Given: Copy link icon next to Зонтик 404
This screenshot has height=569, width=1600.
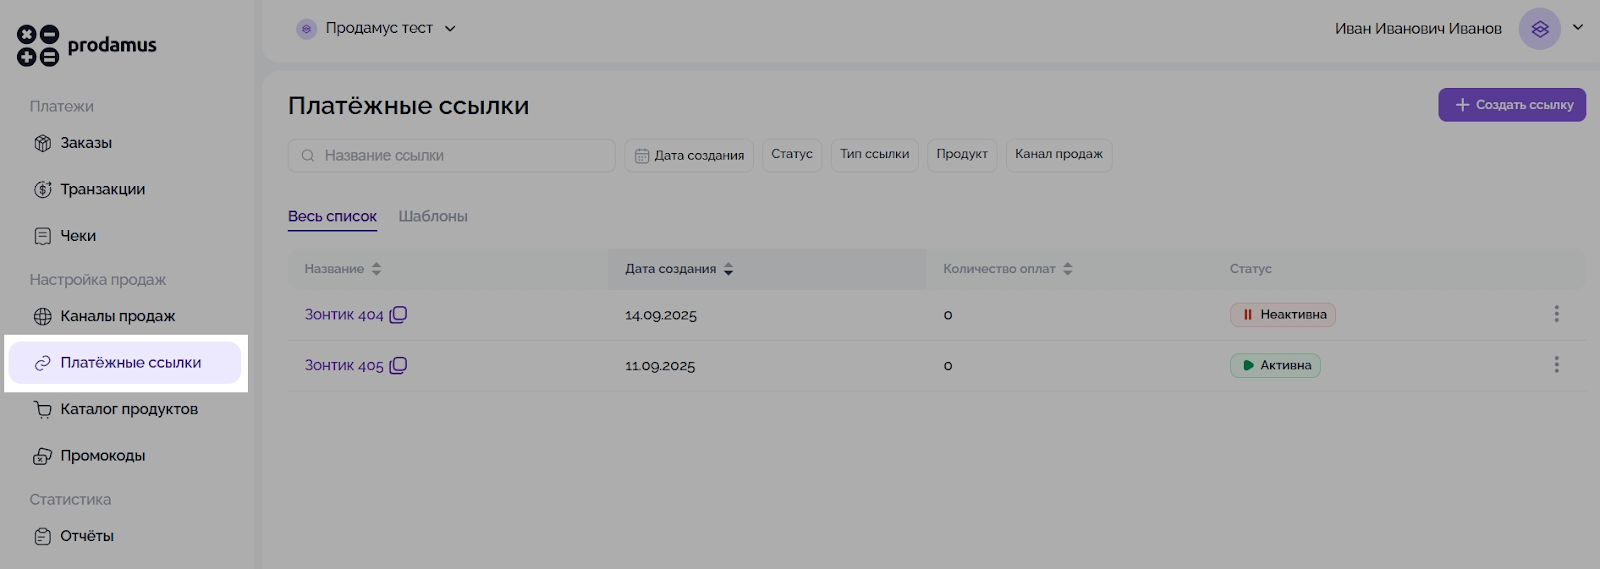Looking at the screenshot, I should (x=398, y=315).
